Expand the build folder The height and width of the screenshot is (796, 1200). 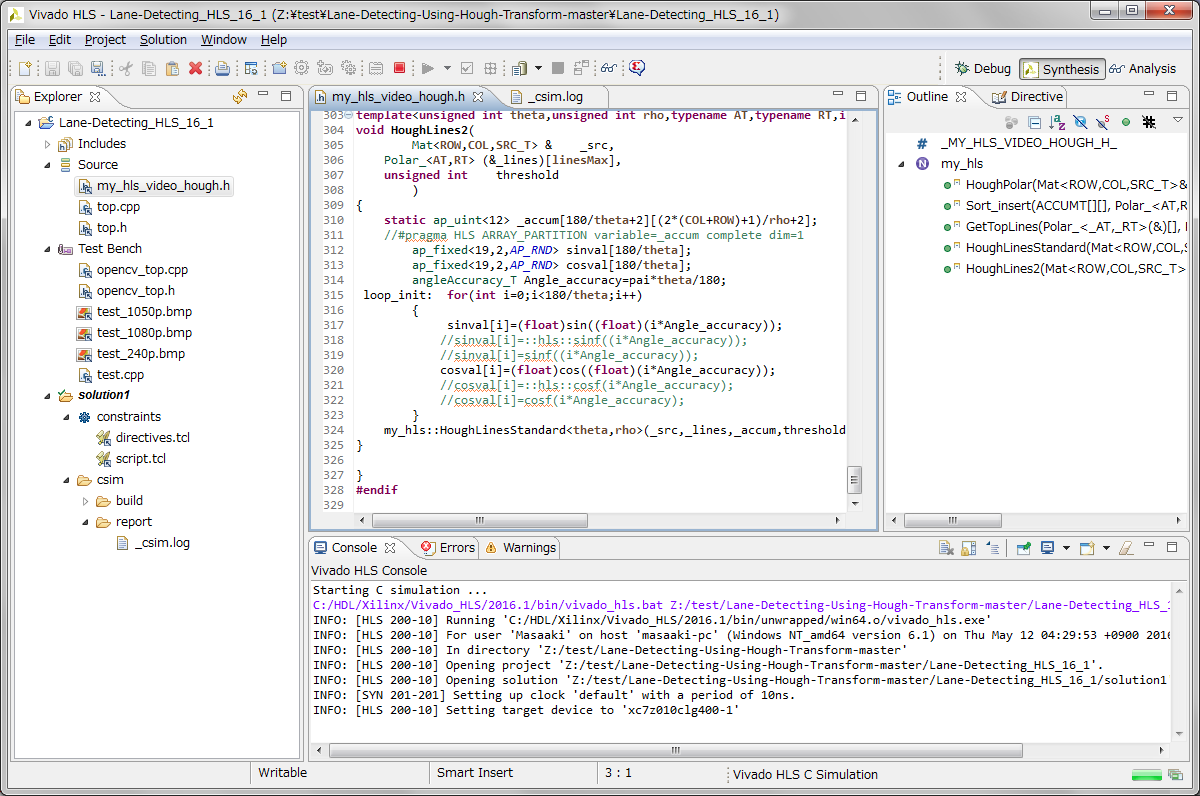tap(84, 501)
